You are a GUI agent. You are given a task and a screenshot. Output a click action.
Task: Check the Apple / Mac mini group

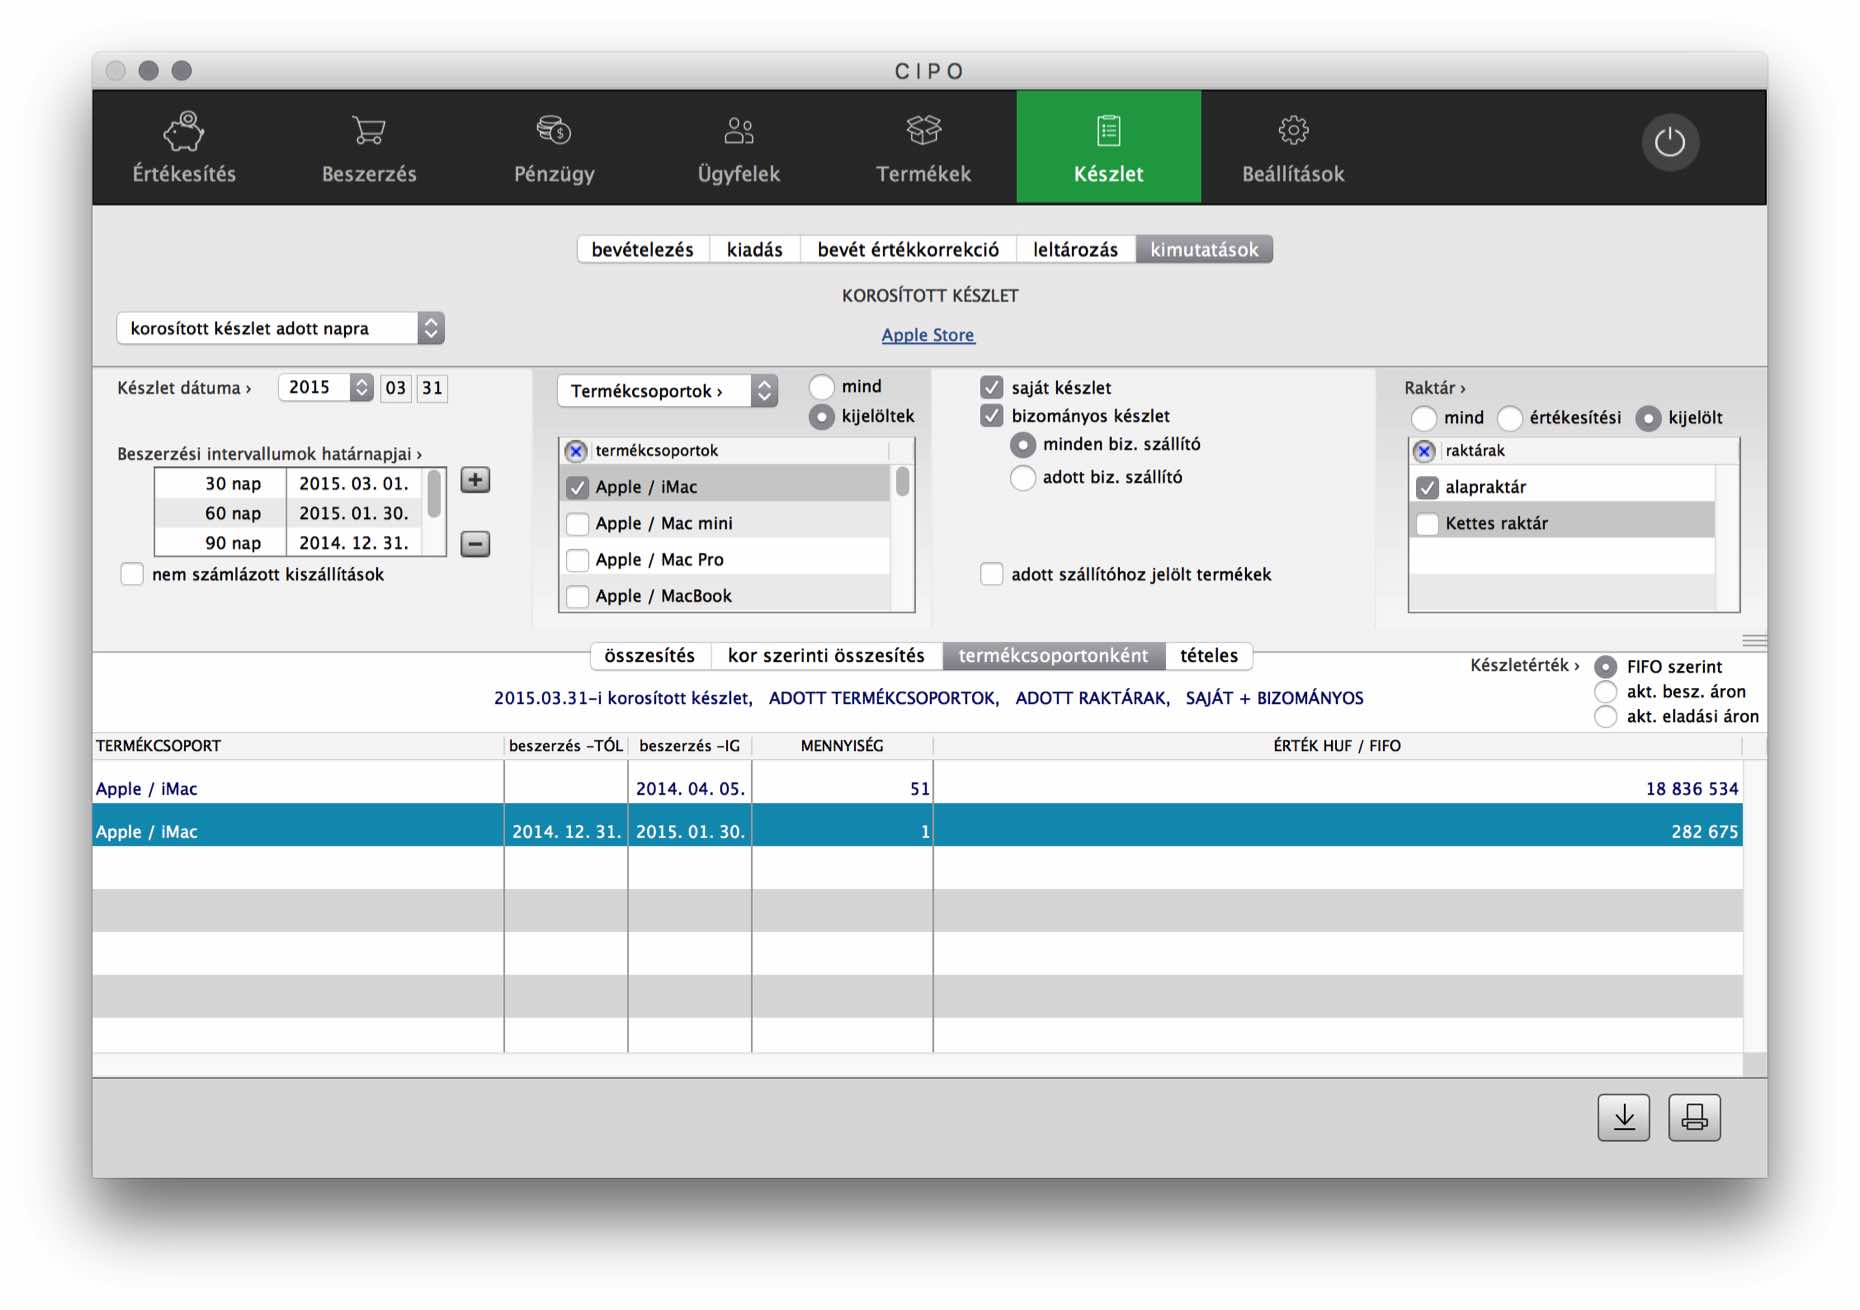tap(577, 523)
